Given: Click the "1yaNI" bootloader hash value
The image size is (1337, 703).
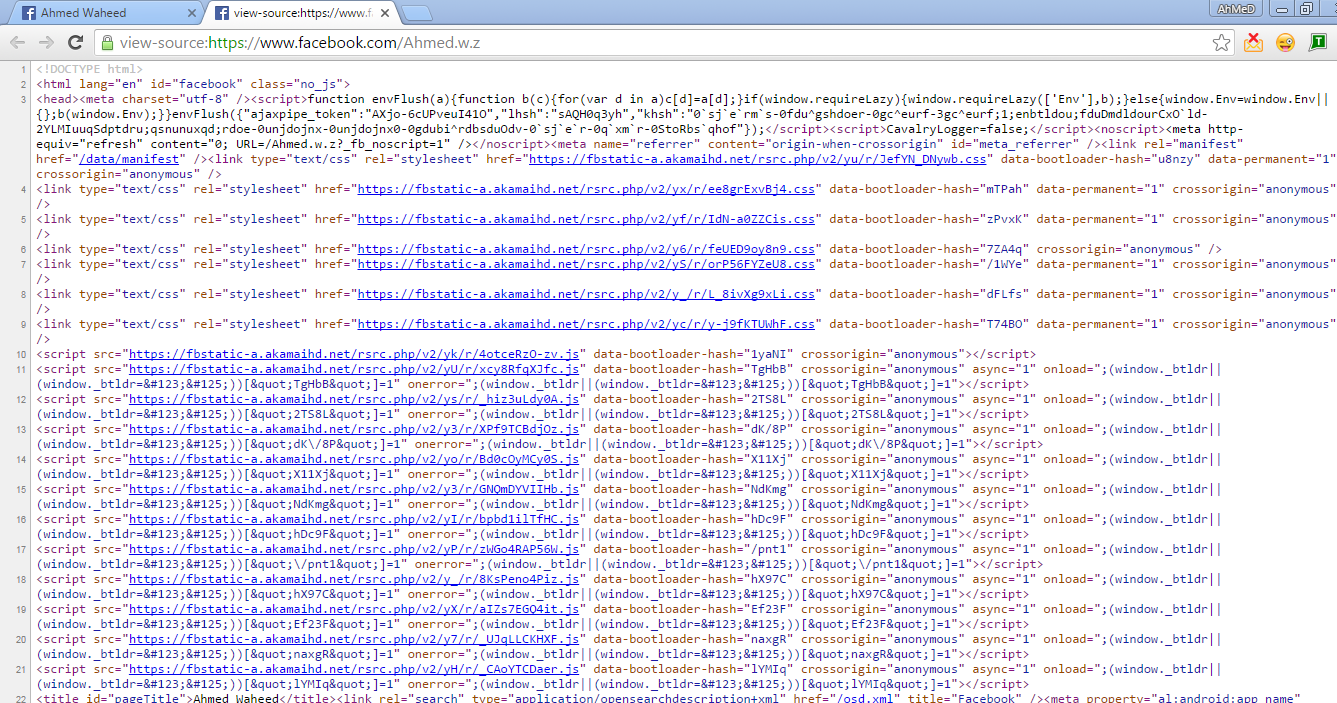Looking at the screenshot, I should click(x=765, y=354).
